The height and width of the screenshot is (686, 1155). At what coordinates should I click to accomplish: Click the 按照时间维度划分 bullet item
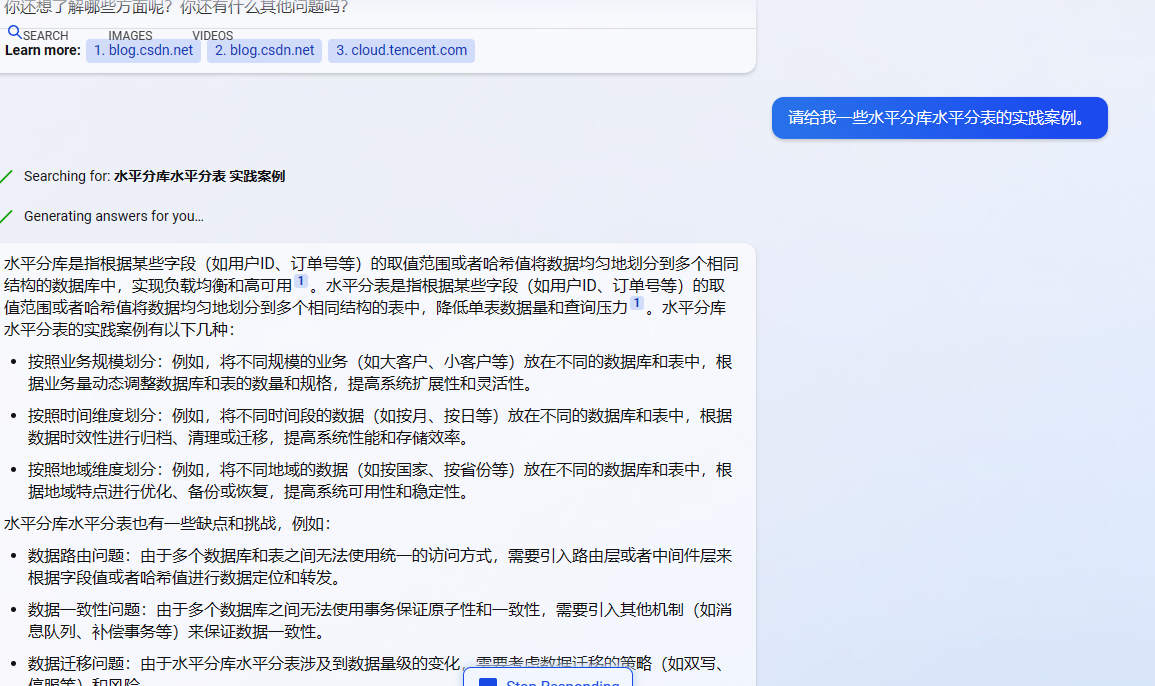pos(380,426)
